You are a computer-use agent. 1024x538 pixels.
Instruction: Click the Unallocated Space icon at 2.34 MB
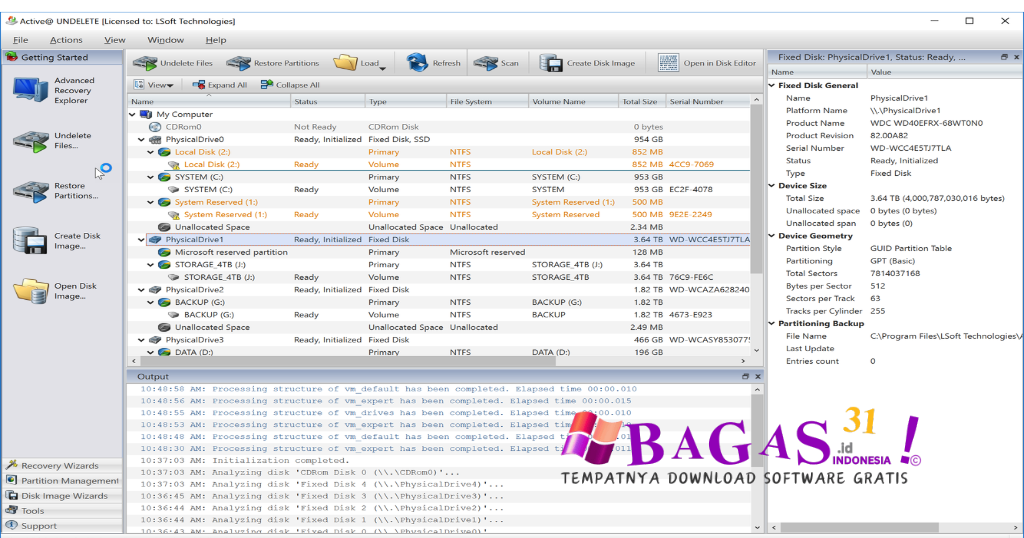coord(165,227)
